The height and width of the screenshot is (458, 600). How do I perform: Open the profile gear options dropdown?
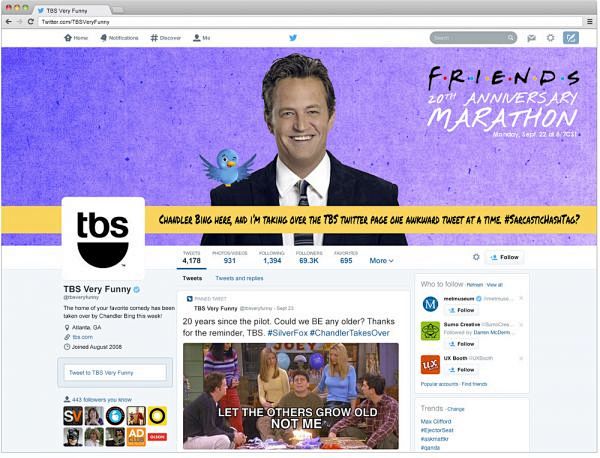click(476, 257)
